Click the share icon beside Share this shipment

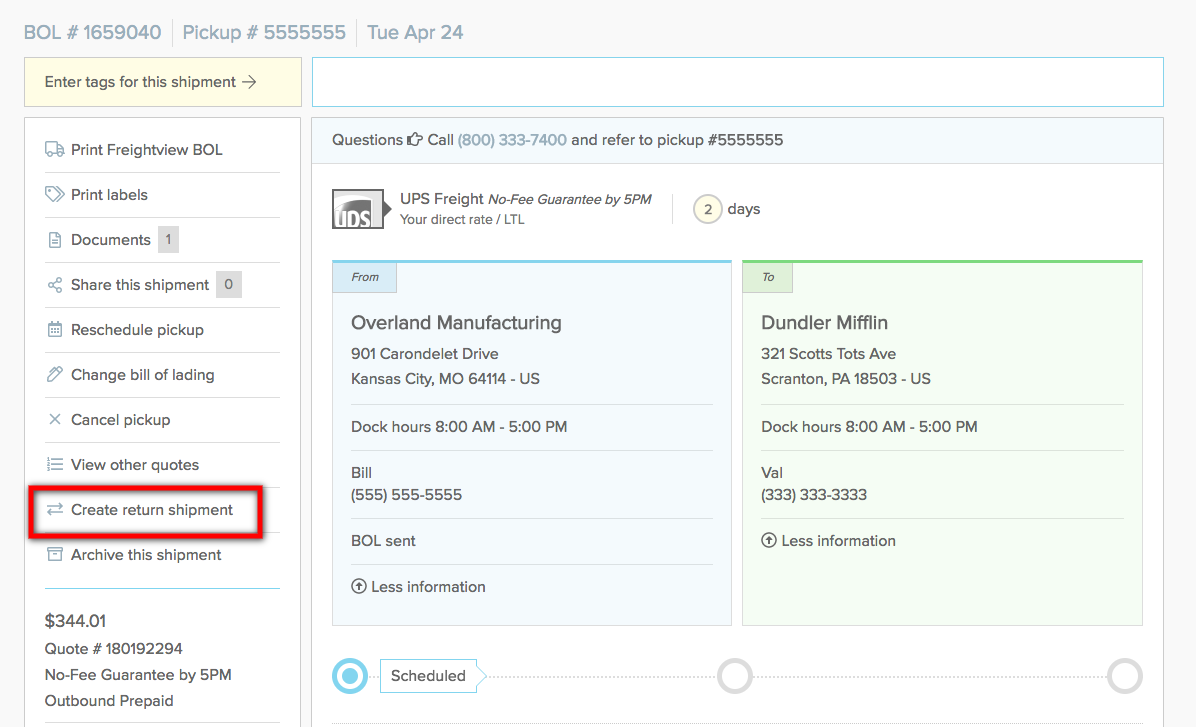click(x=54, y=285)
